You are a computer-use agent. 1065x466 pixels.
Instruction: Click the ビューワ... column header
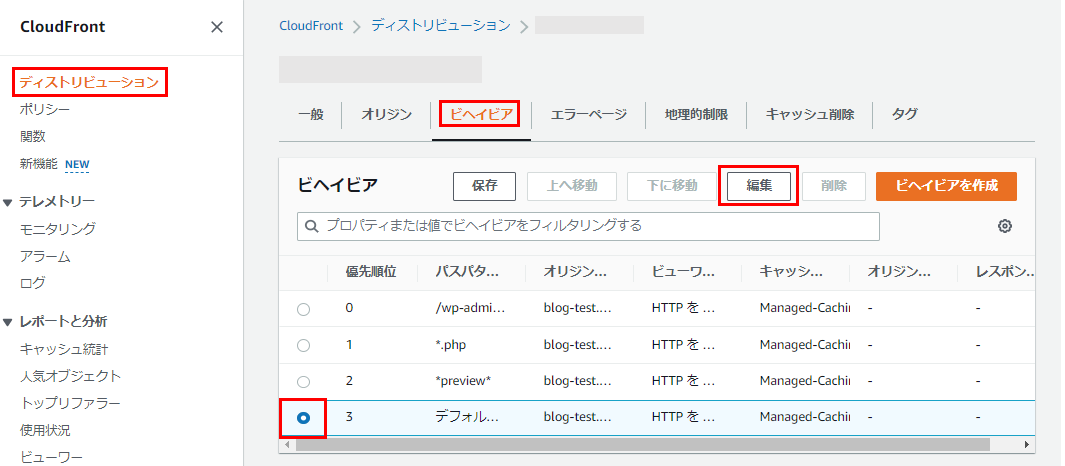pyautogui.click(x=683, y=272)
